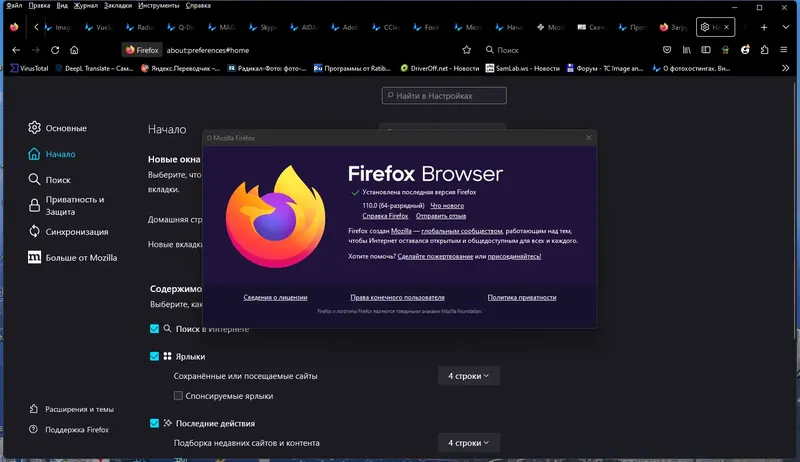
Task: Uncheck the Последние действия checkbox
Action: click(155, 423)
